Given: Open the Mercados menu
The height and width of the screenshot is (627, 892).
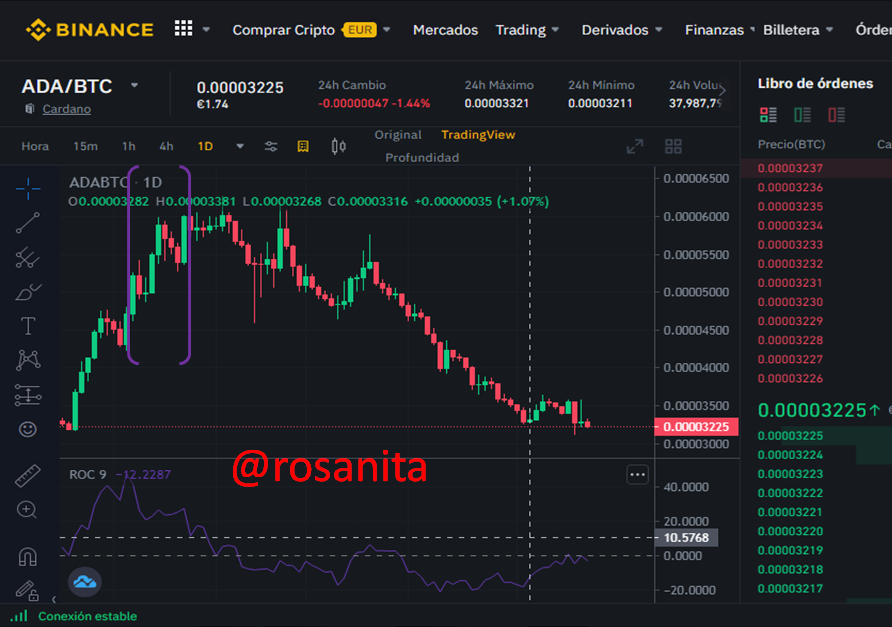Looking at the screenshot, I should tap(445, 30).
